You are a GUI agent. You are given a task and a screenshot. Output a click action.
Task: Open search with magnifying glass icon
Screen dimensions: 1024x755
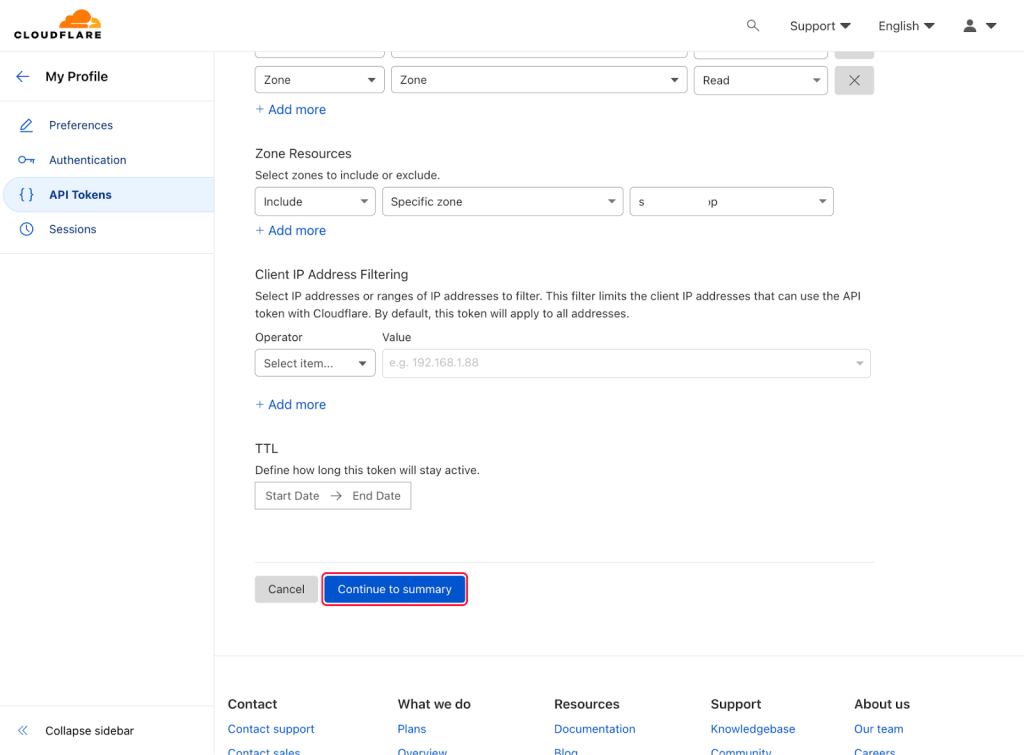(x=753, y=26)
